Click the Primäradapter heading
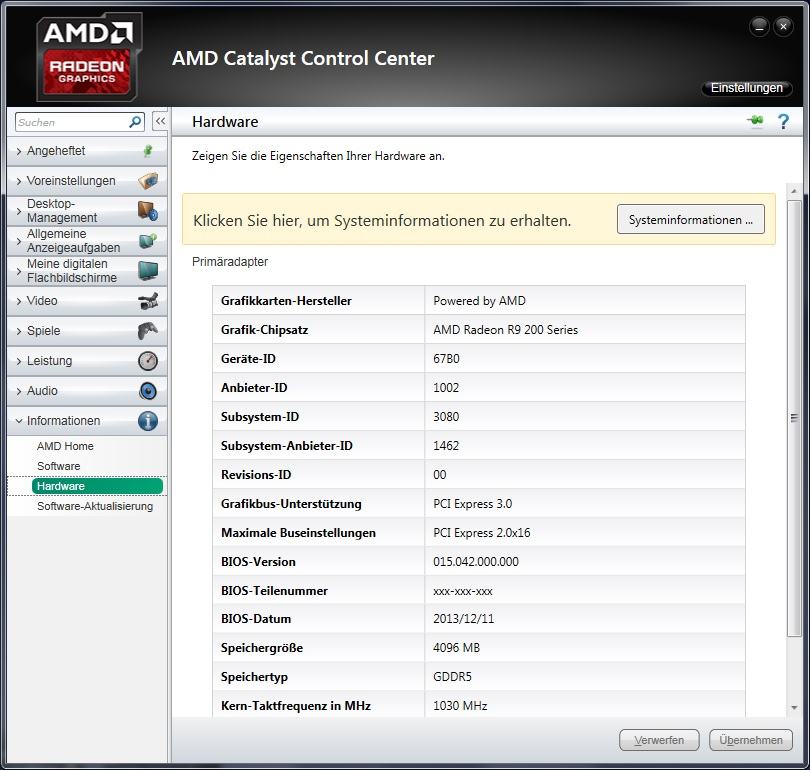Viewport: 810px width, 770px height. (230, 262)
